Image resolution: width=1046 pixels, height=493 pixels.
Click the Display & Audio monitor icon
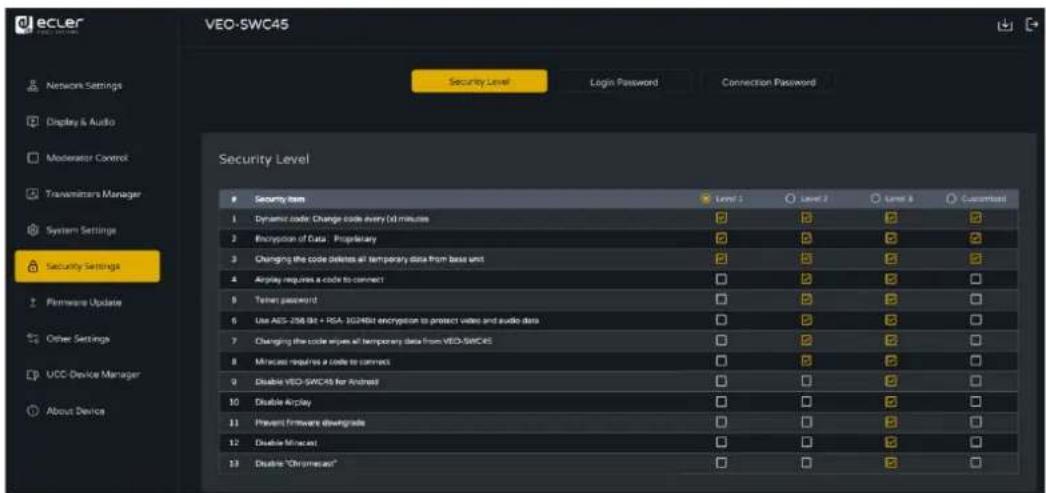point(31,122)
